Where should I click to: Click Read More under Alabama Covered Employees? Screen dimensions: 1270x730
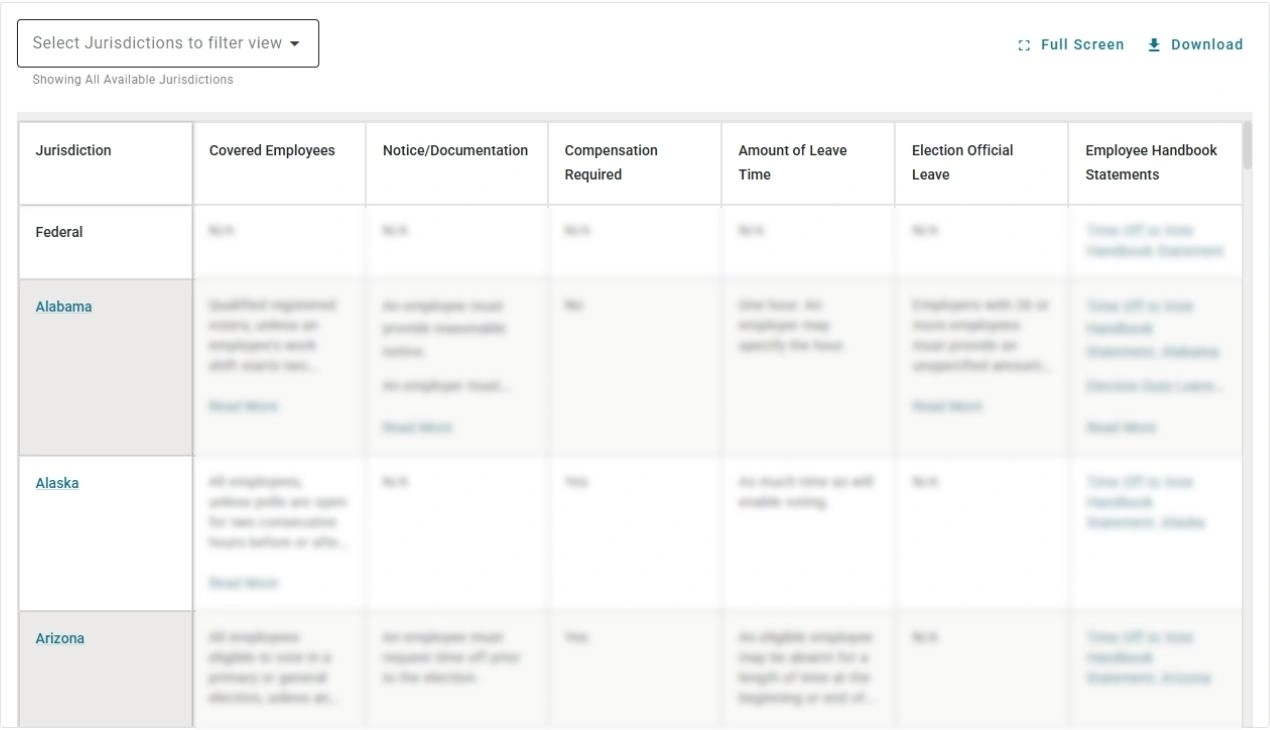click(x=245, y=407)
